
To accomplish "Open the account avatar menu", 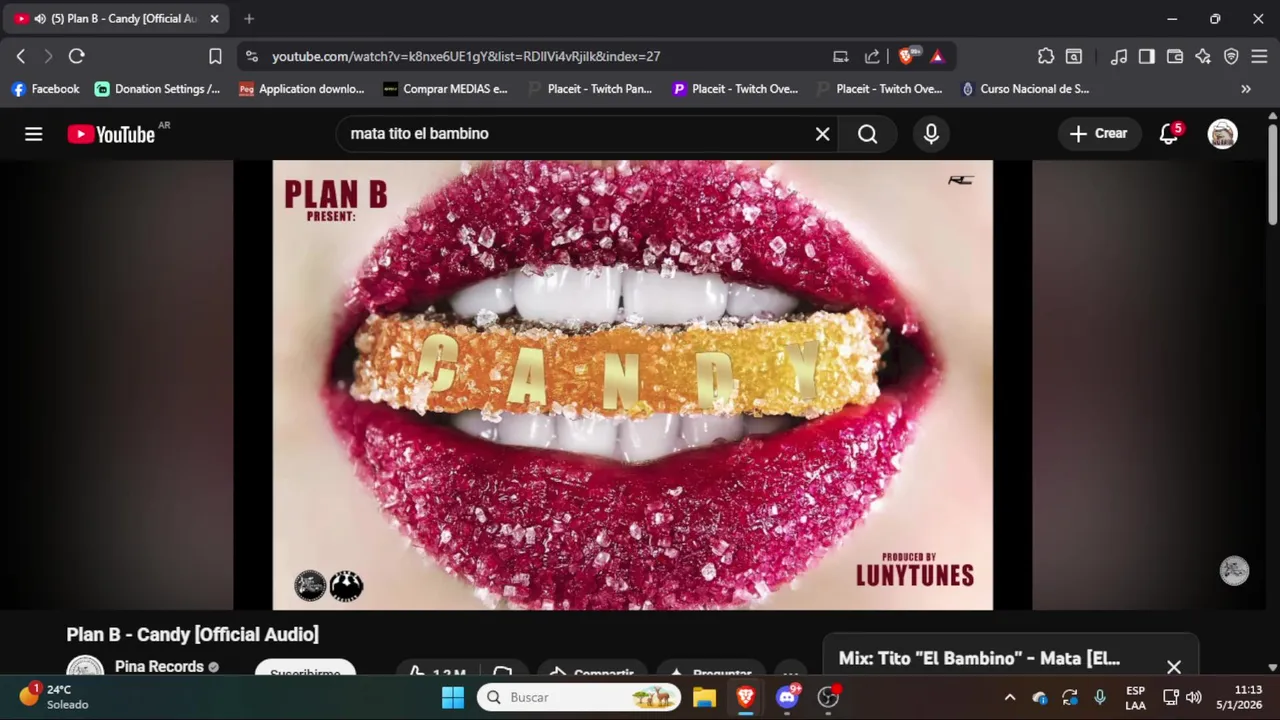I will click(x=1222, y=134).
